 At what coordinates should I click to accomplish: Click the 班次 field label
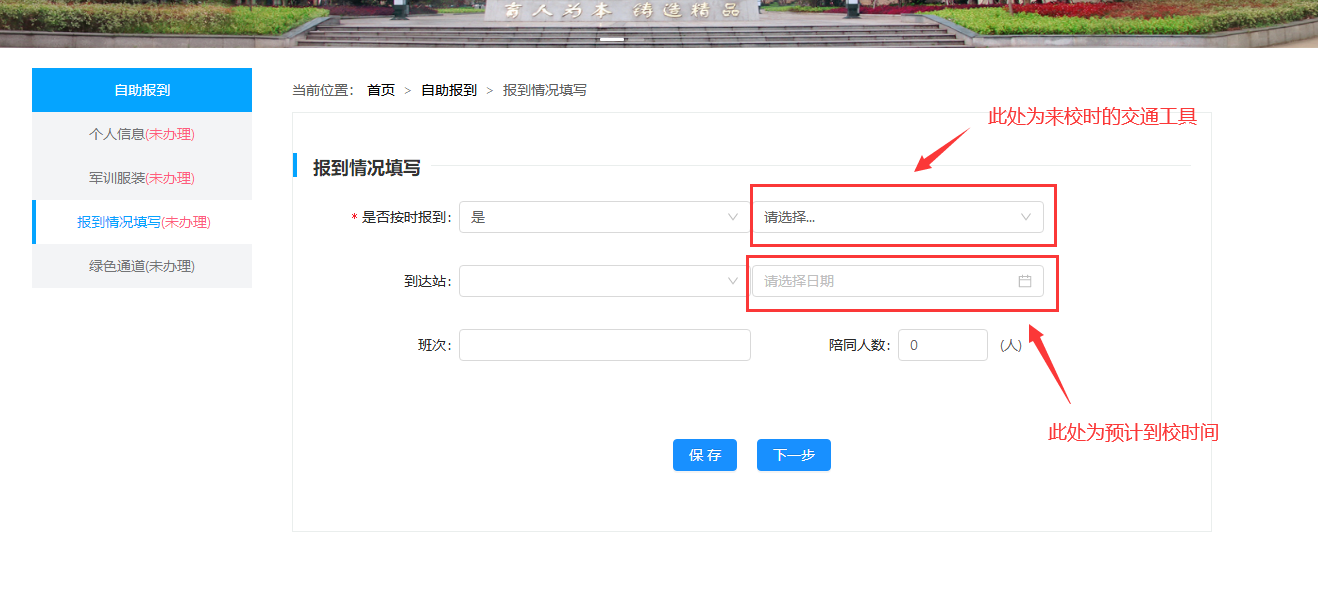(x=435, y=345)
